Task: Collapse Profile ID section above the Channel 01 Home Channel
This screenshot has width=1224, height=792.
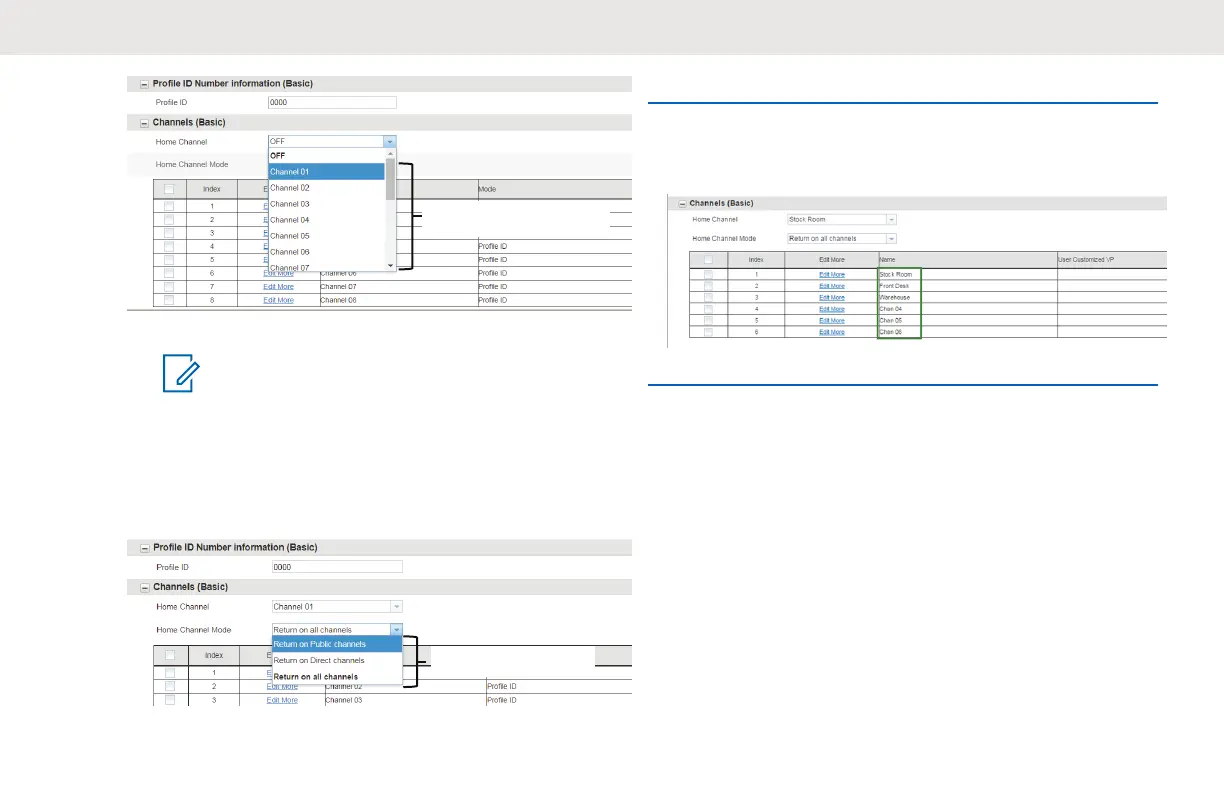Action: point(144,548)
